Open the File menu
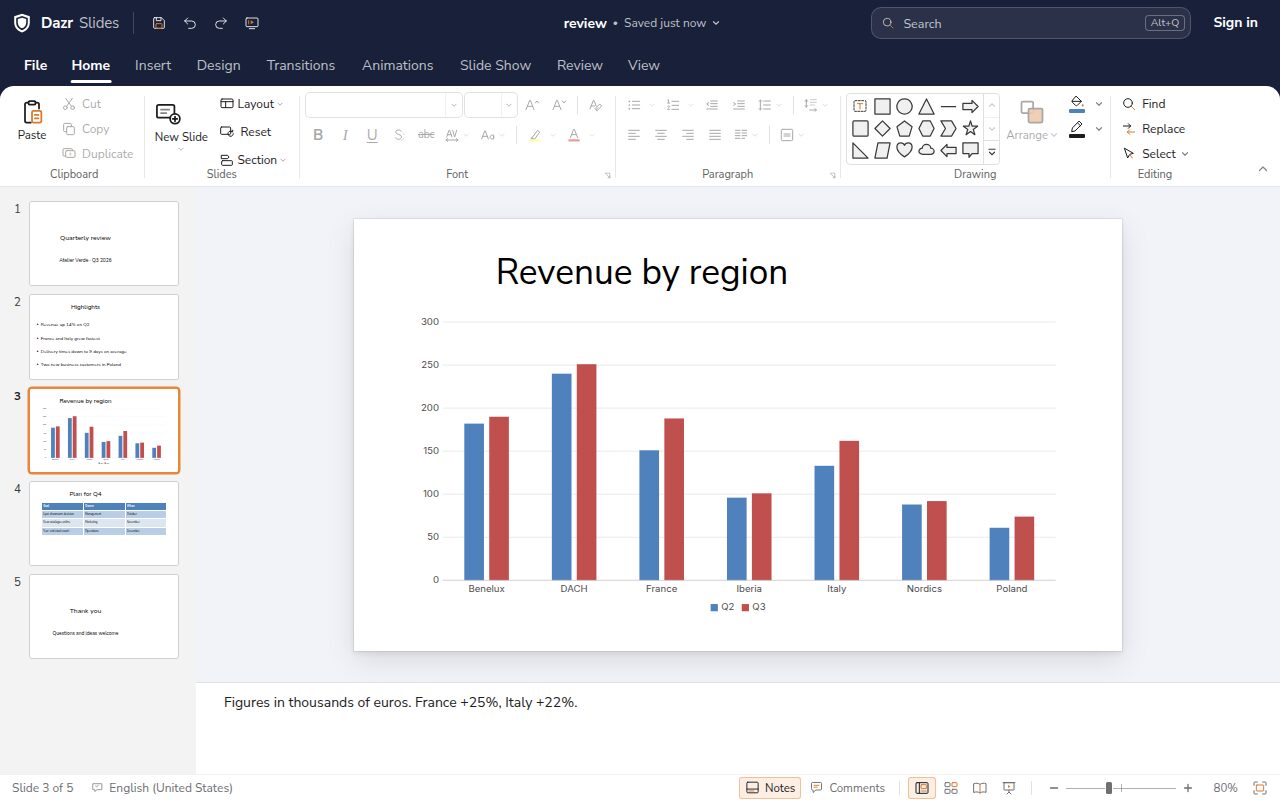The width and height of the screenshot is (1280, 800). (x=35, y=65)
